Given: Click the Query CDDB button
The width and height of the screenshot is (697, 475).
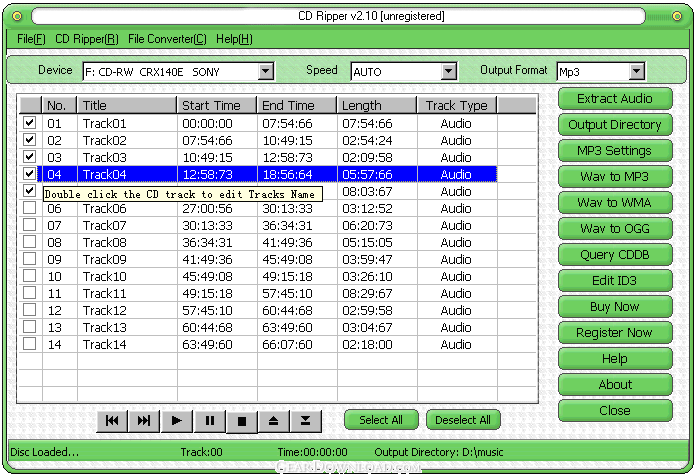Looking at the screenshot, I should tap(615, 255).
